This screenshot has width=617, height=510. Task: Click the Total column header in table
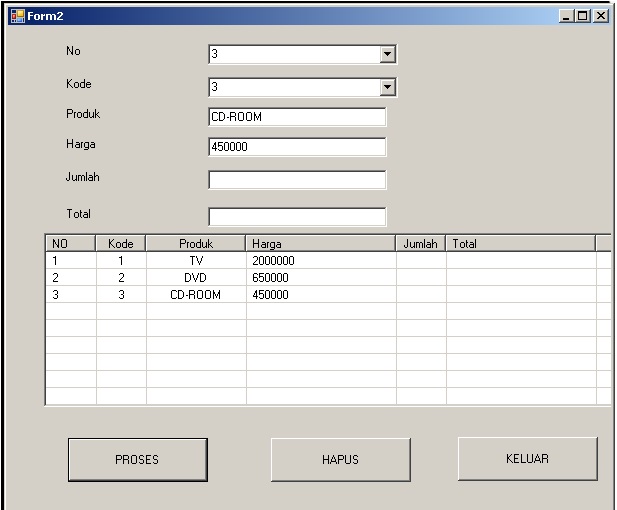(x=520, y=243)
